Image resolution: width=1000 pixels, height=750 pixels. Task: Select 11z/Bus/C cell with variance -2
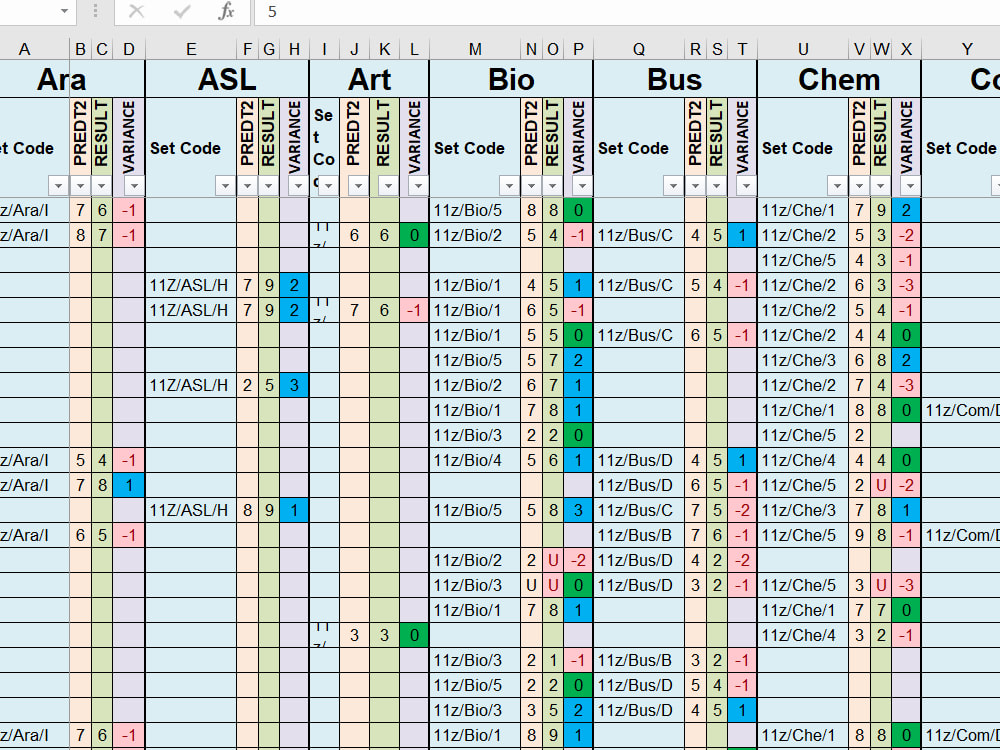(x=639, y=510)
